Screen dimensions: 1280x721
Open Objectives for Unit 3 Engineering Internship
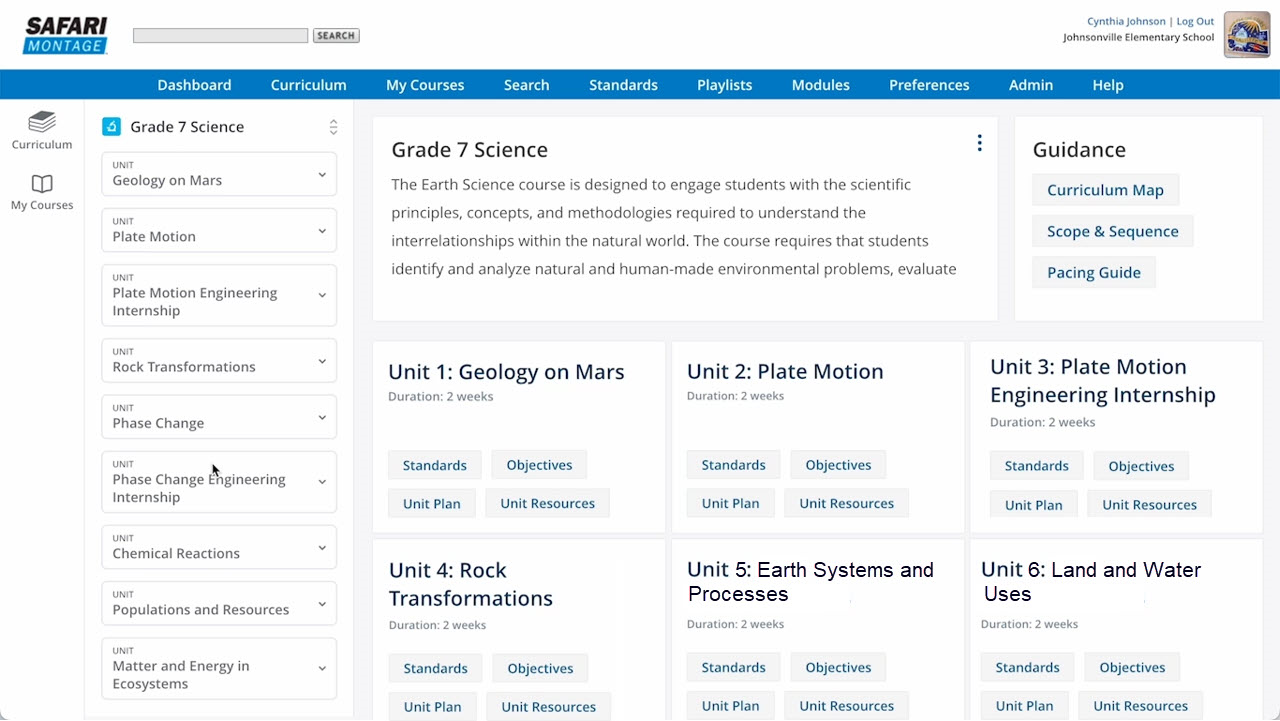pyautogui.click(x=1141, y=466)
